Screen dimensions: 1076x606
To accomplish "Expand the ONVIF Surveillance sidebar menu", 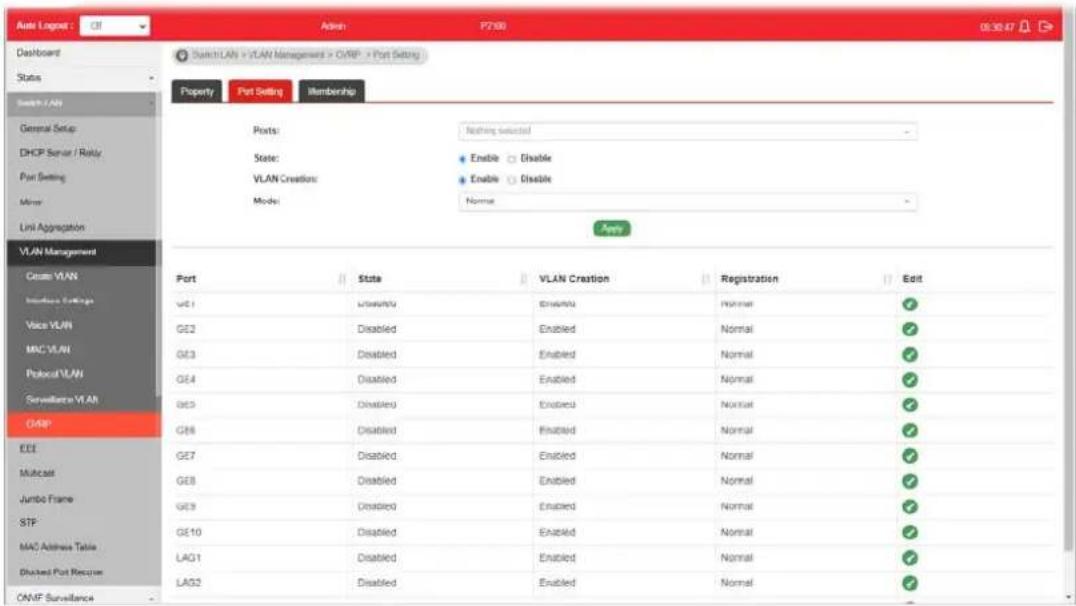I will [82, 597].
